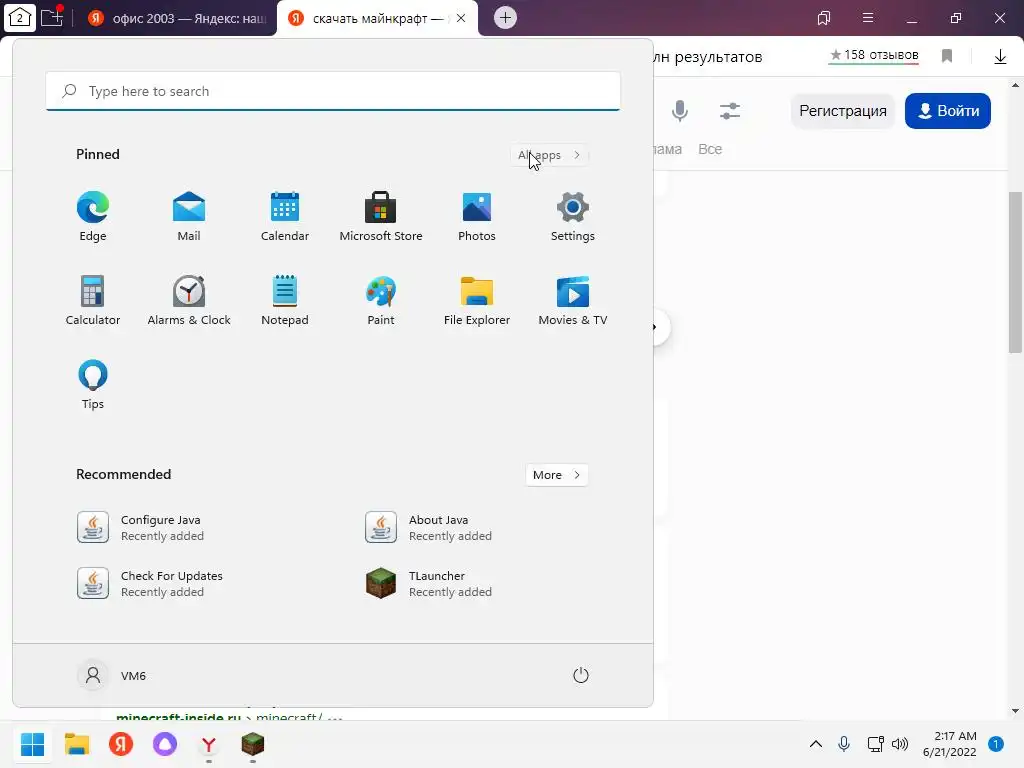This screenshot has width=1024, height=768.
Task: Open File Explorer from the taskbar
Action: click(x=76, y=744)
